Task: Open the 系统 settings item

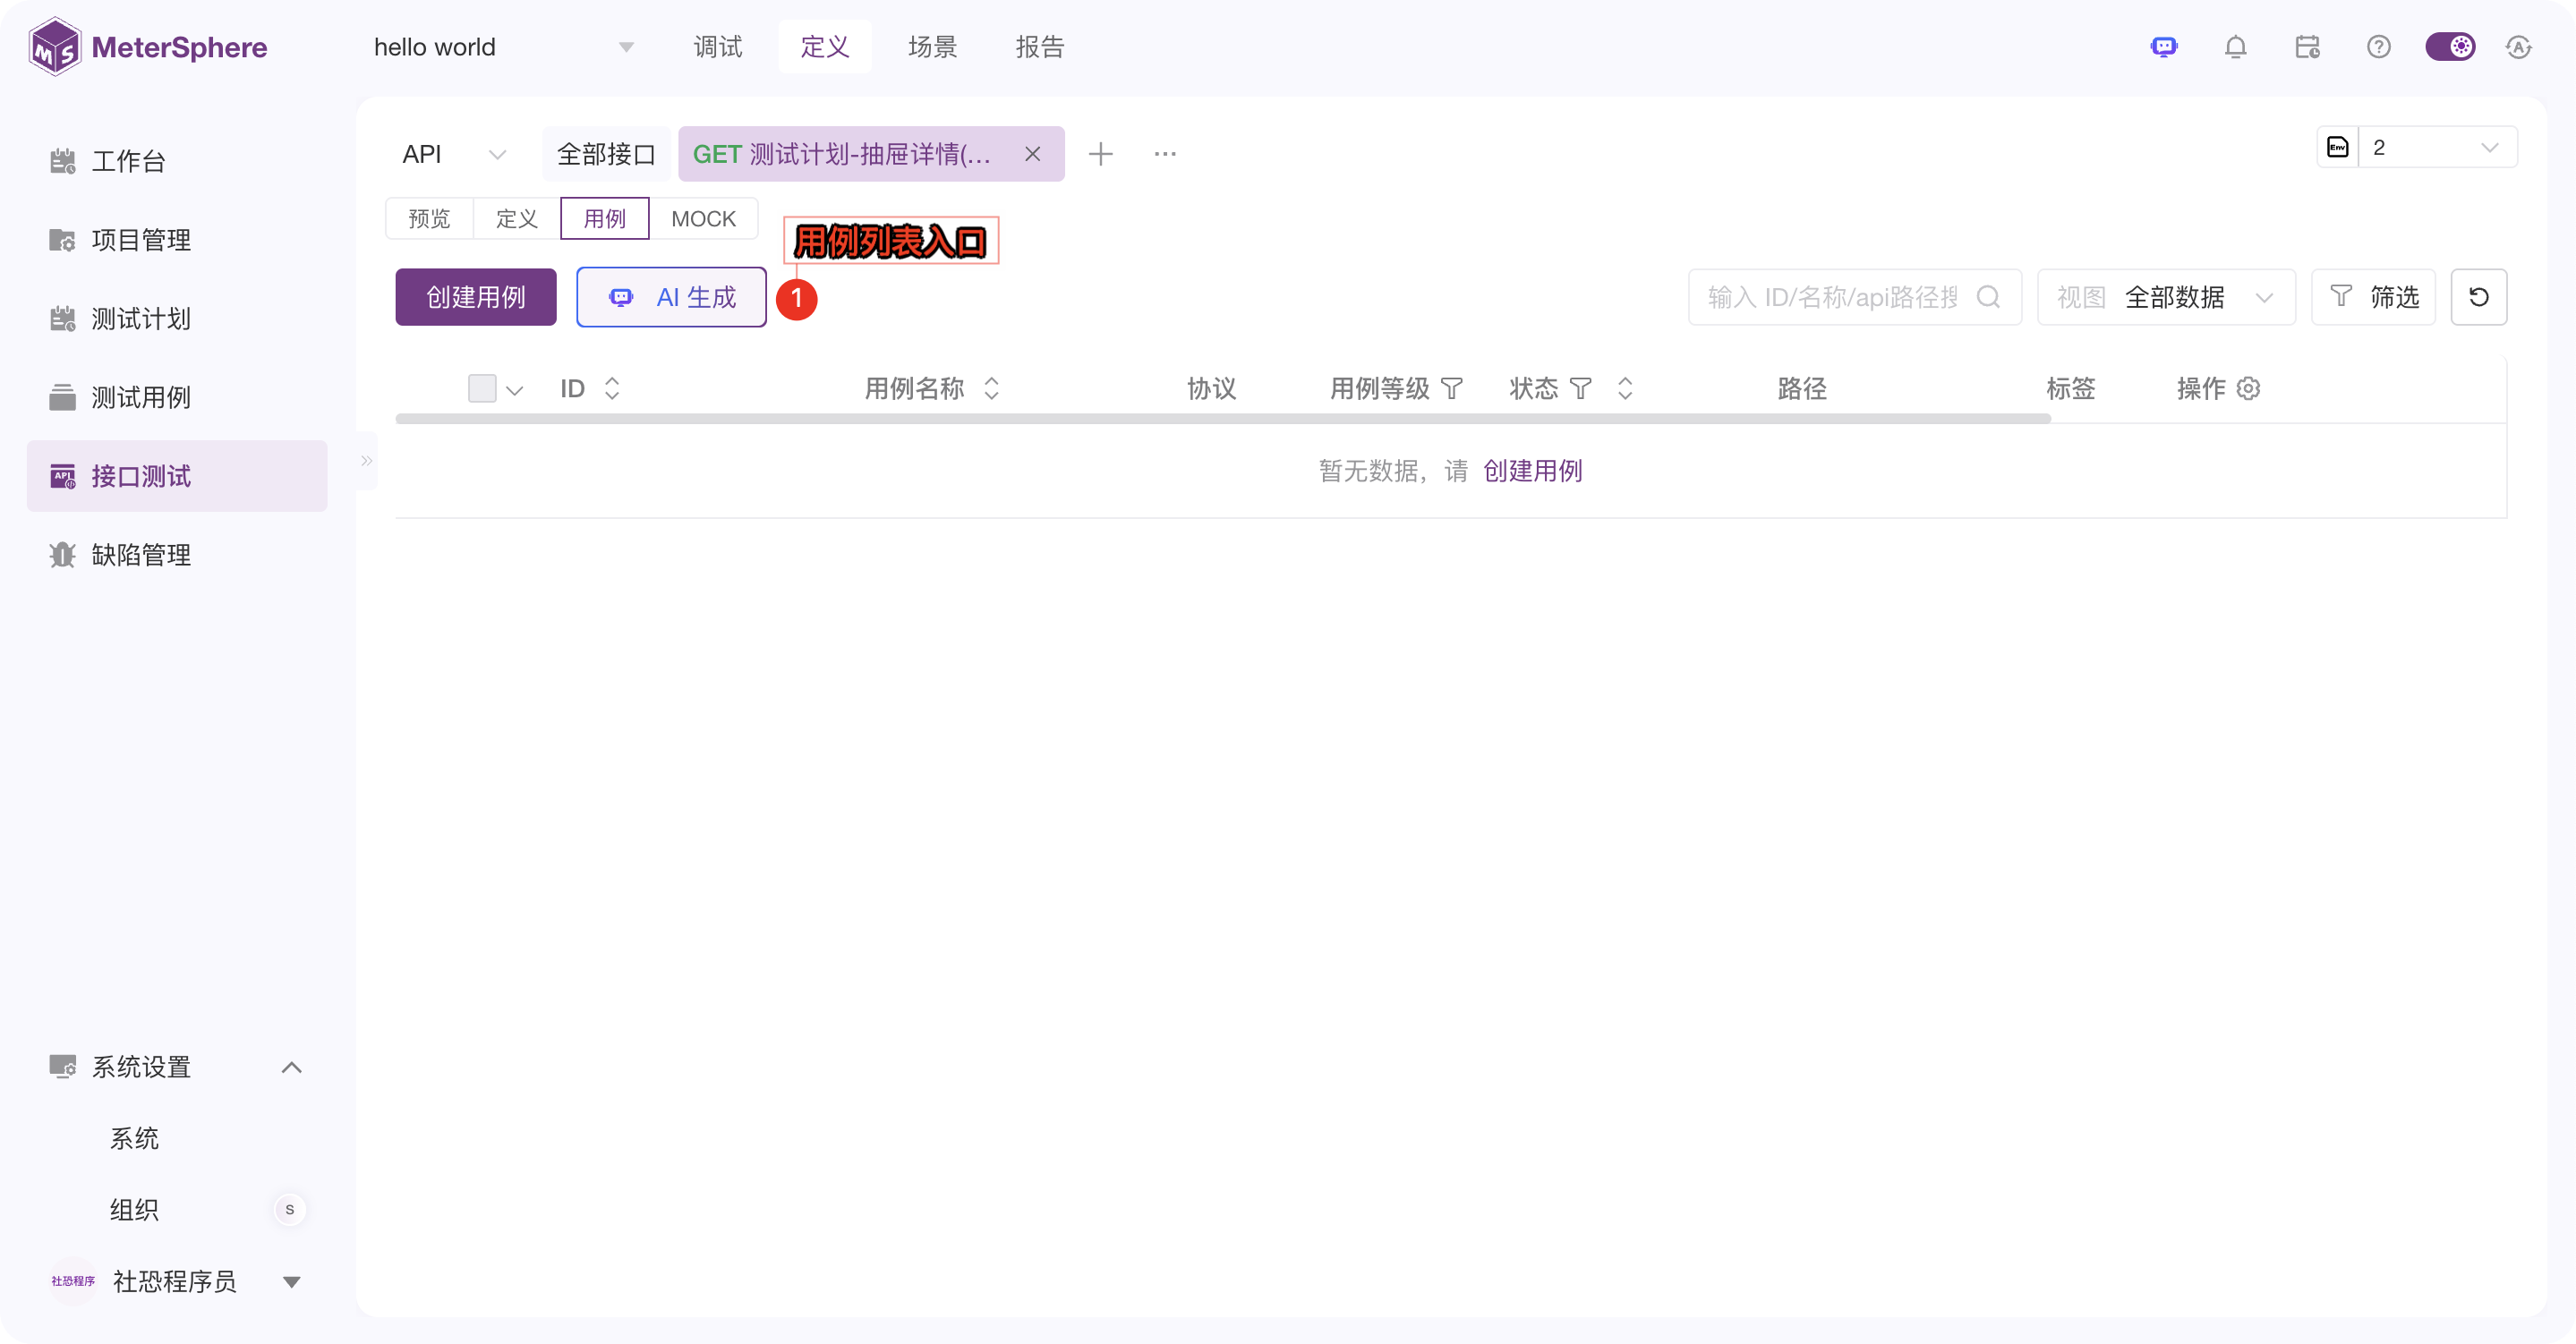Action: (x=134, y=1138)
